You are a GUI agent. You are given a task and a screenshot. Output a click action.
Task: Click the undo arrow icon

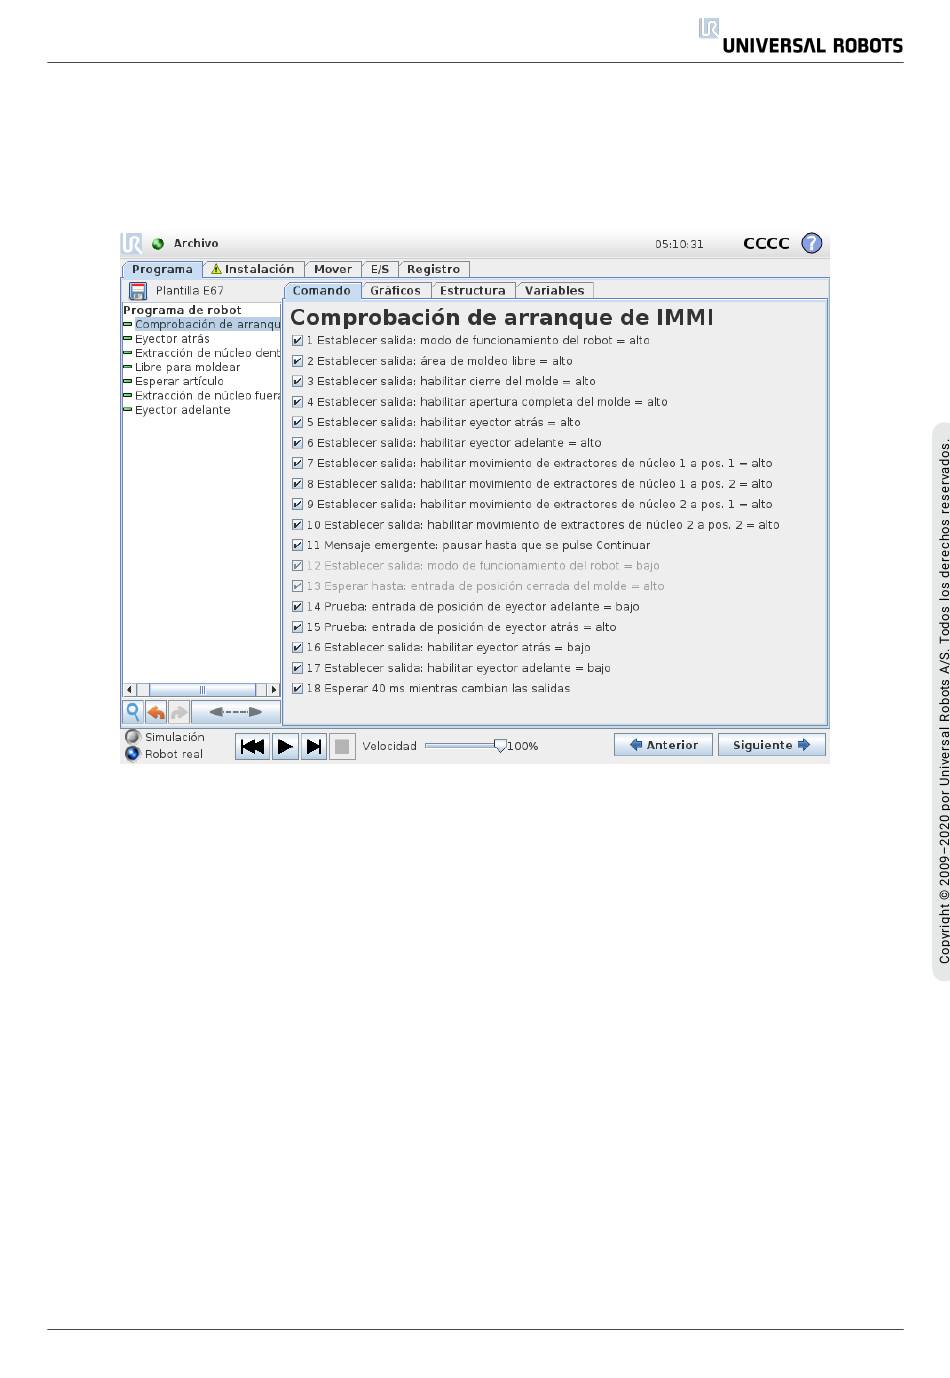tap(156, 712)
